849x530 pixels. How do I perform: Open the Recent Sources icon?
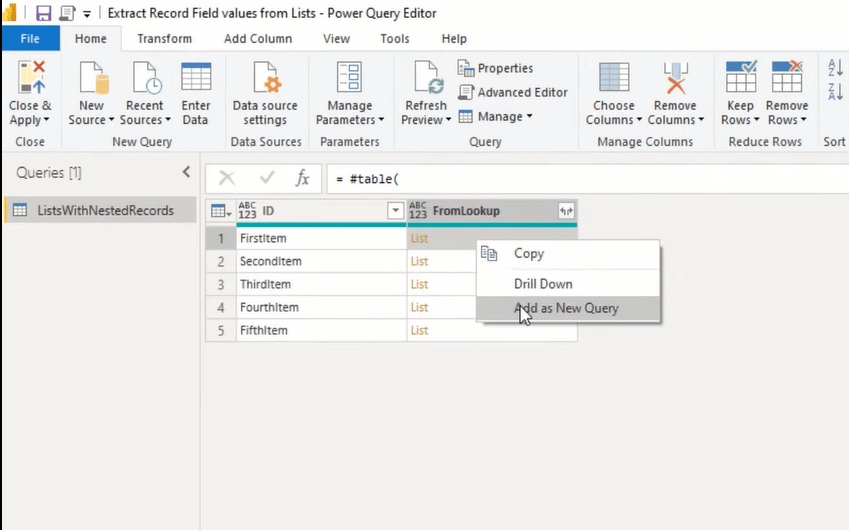(147, 78)
